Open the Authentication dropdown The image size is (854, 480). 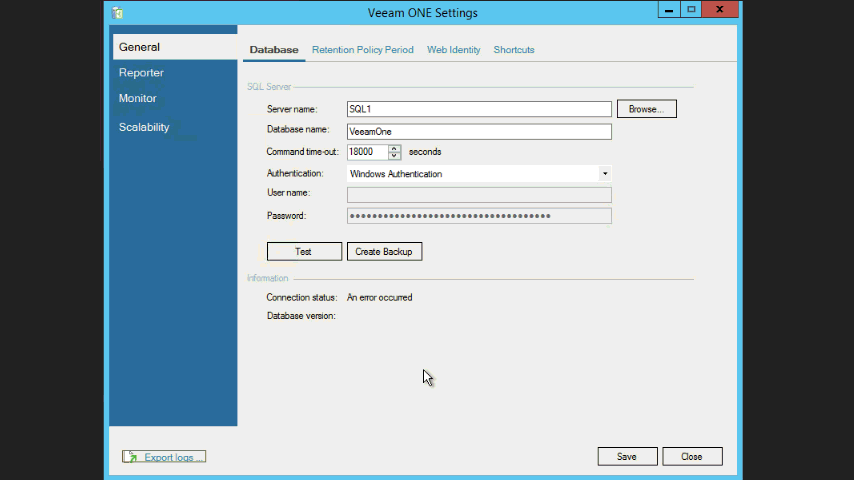[479, 174]
